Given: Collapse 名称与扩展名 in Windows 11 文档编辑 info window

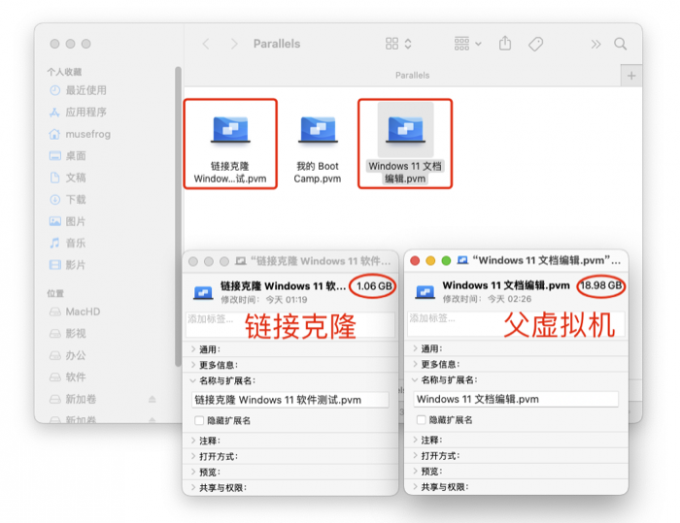Looking at the screenshot, I should click(415, 380).
